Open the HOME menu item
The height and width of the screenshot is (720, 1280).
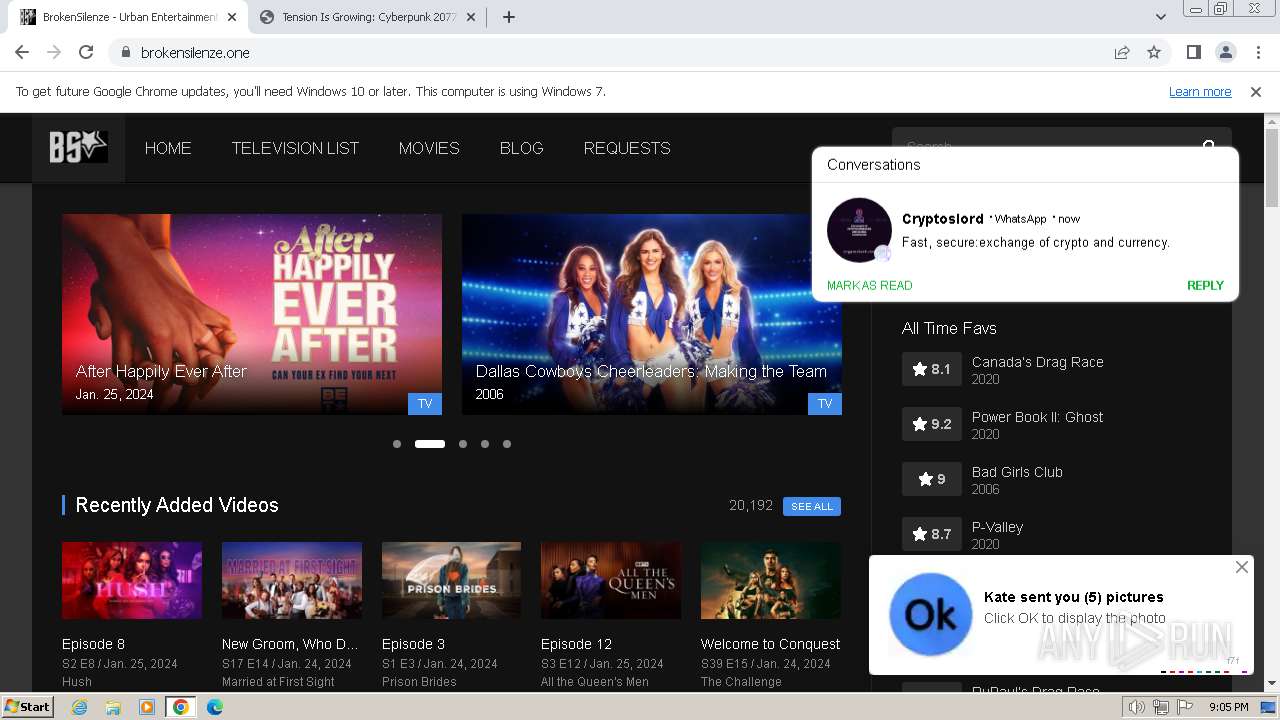coord(168,148)
